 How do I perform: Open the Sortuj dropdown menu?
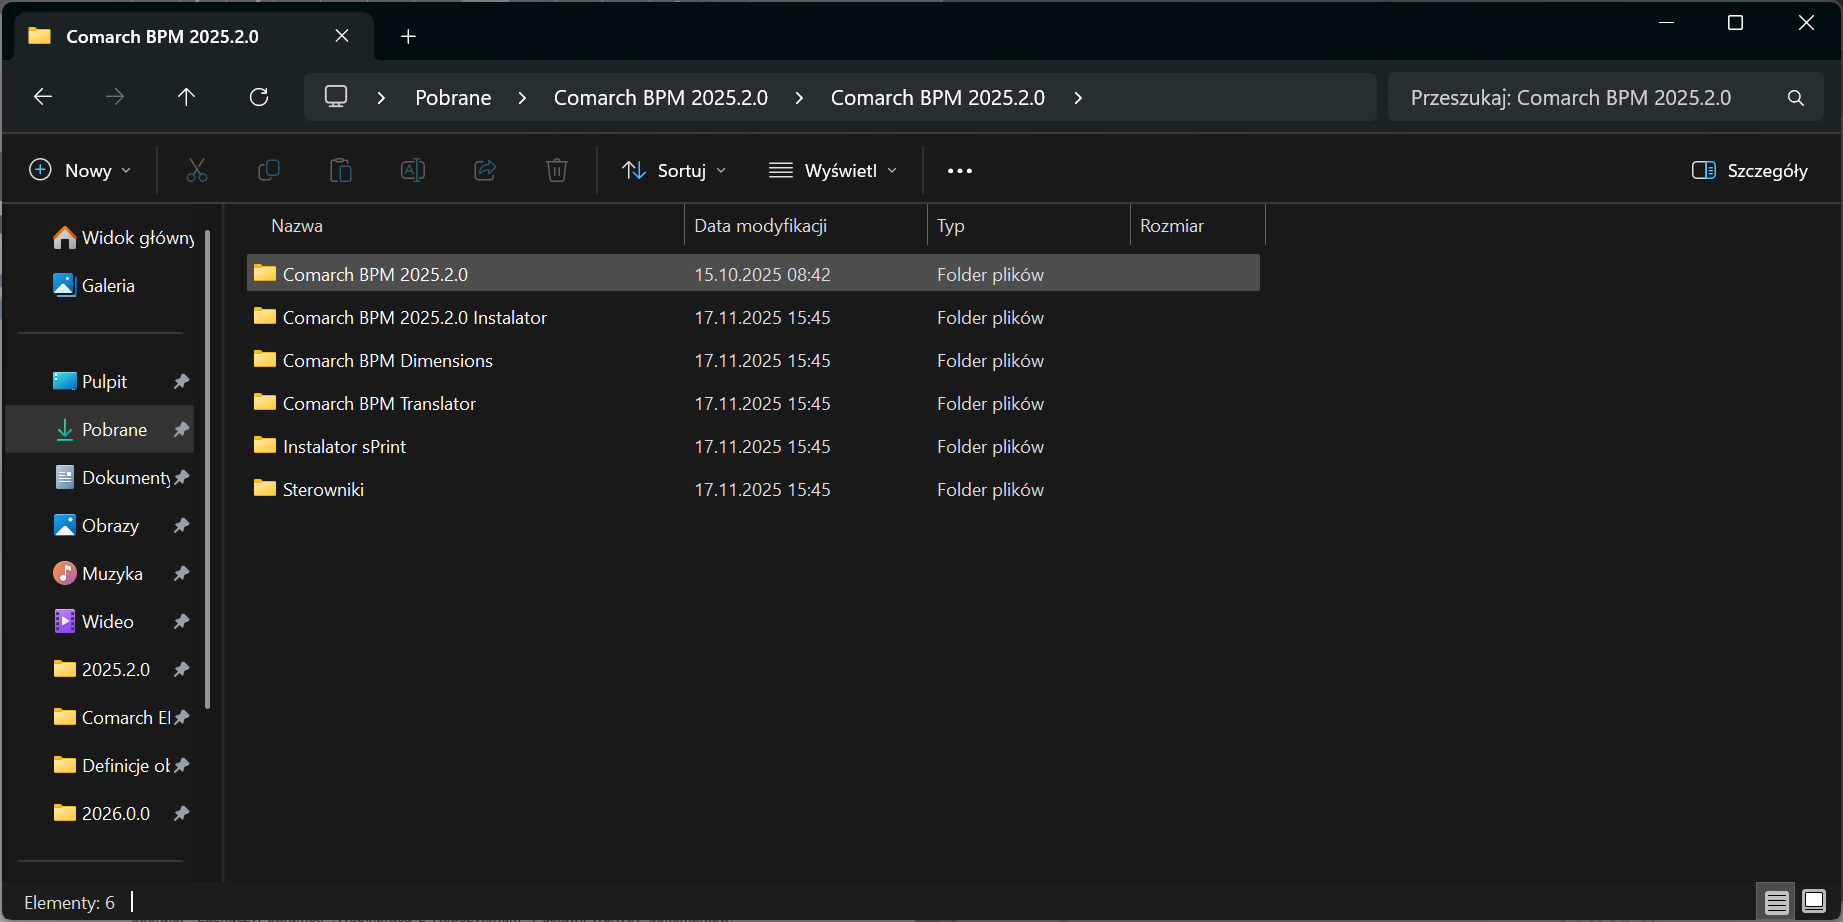click(x=674, y=171)
